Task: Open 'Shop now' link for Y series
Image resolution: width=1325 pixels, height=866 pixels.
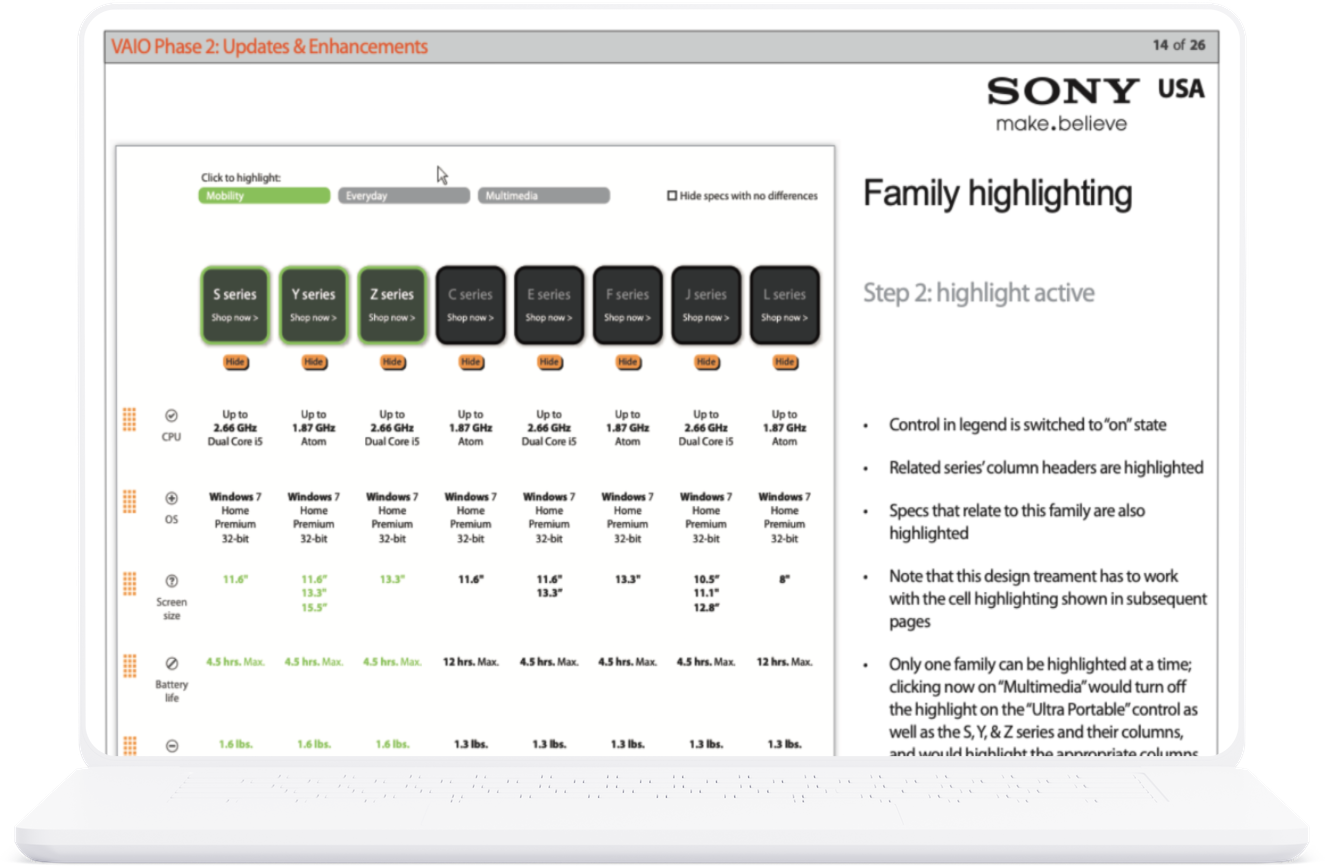Action: tap(313, 318)
